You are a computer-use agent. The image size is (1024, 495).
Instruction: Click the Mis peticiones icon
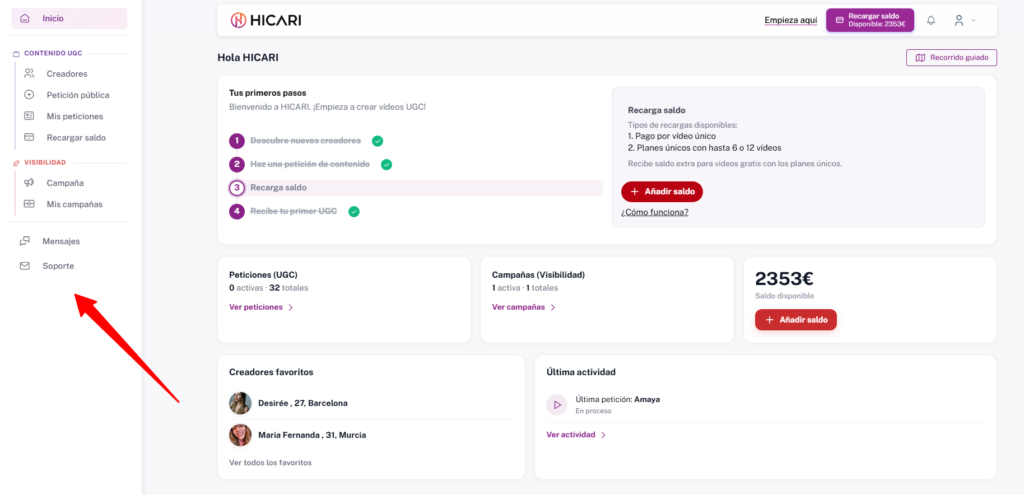(29, 116)
